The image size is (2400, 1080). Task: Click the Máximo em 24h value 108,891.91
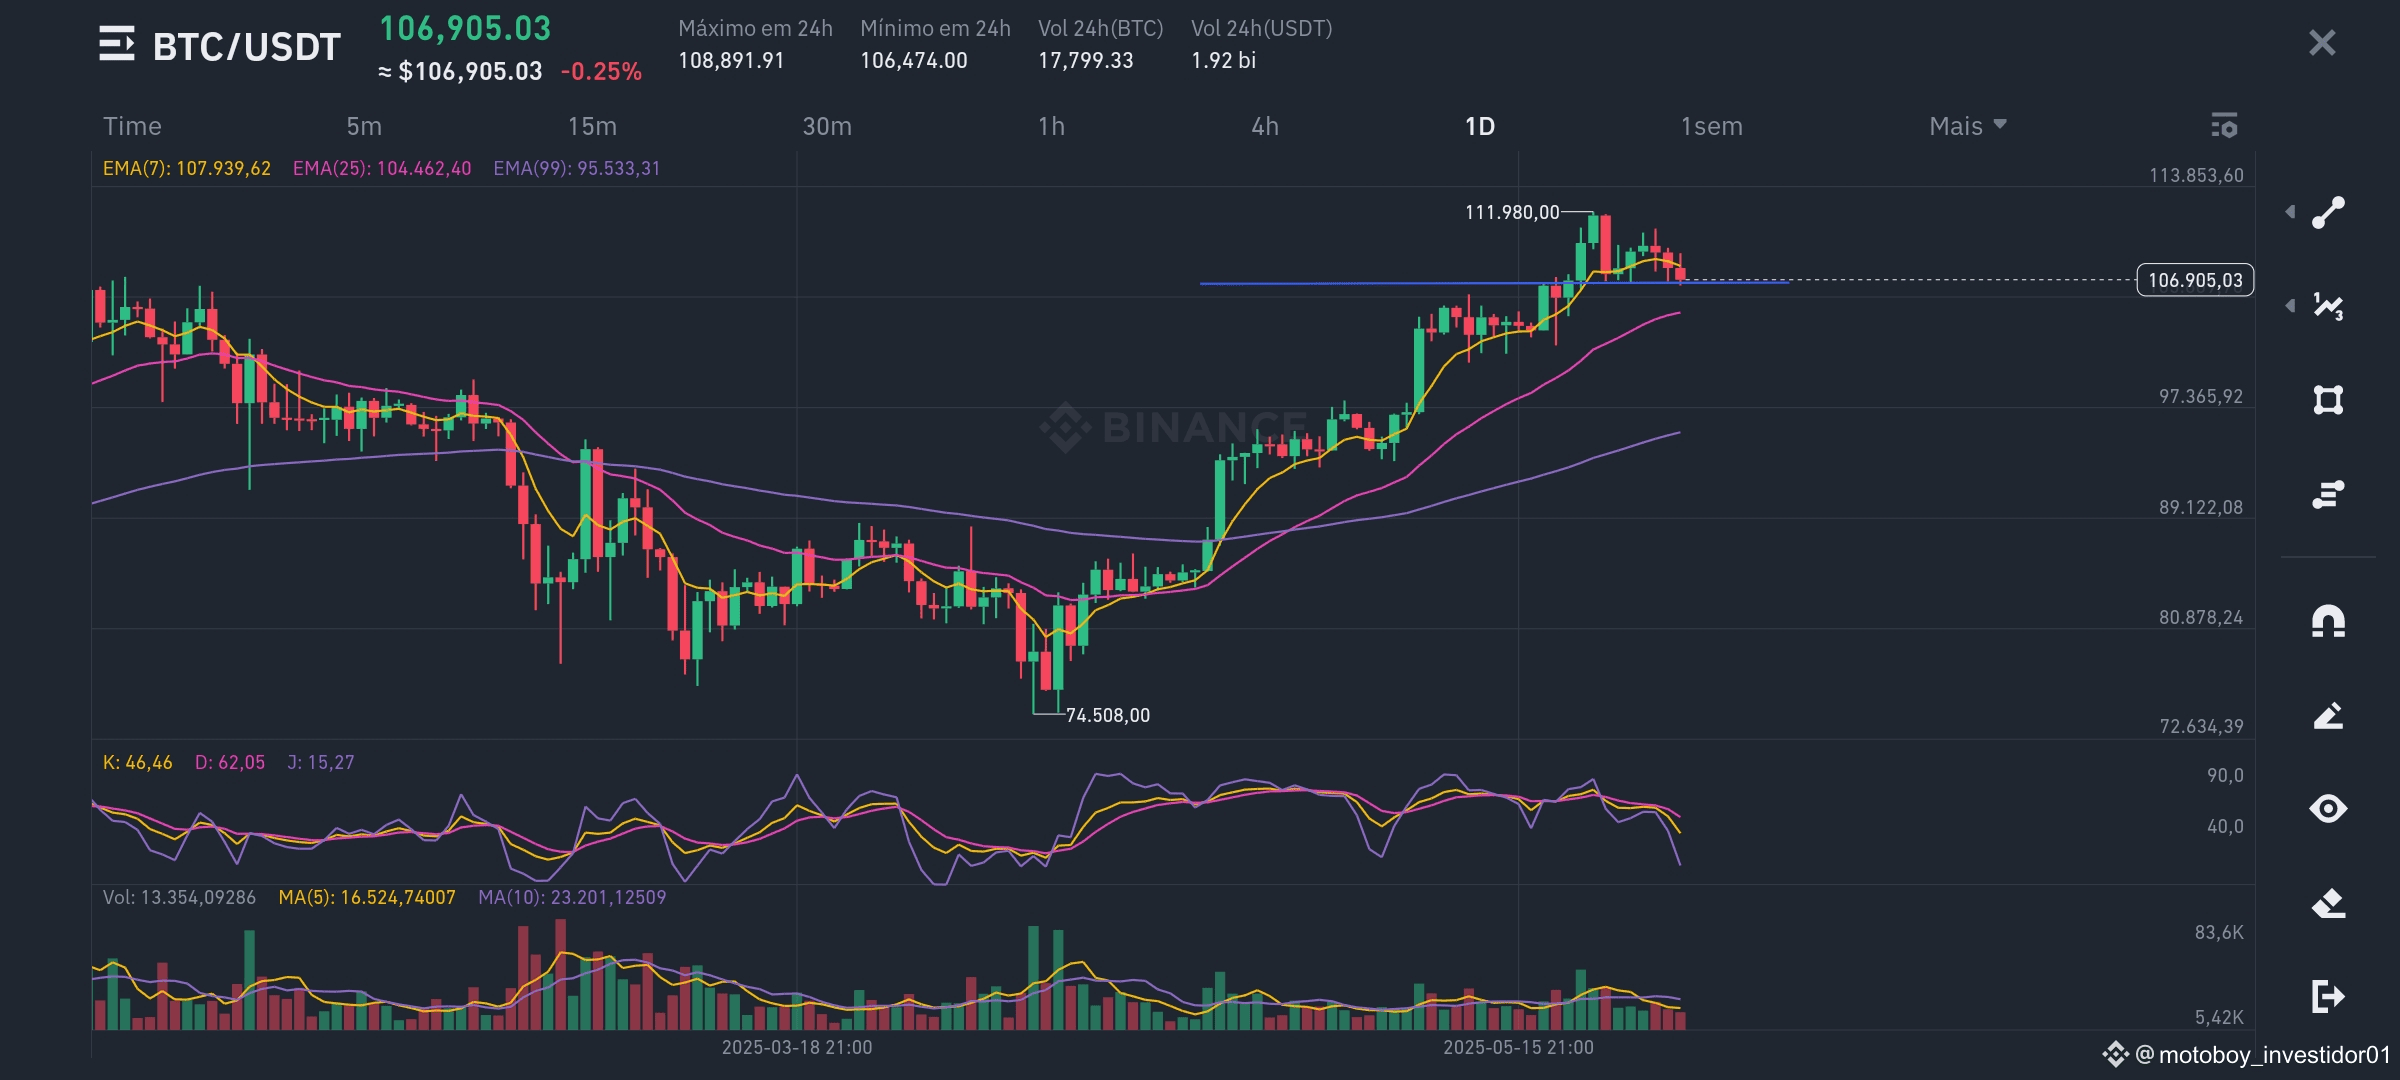[731, 60]
